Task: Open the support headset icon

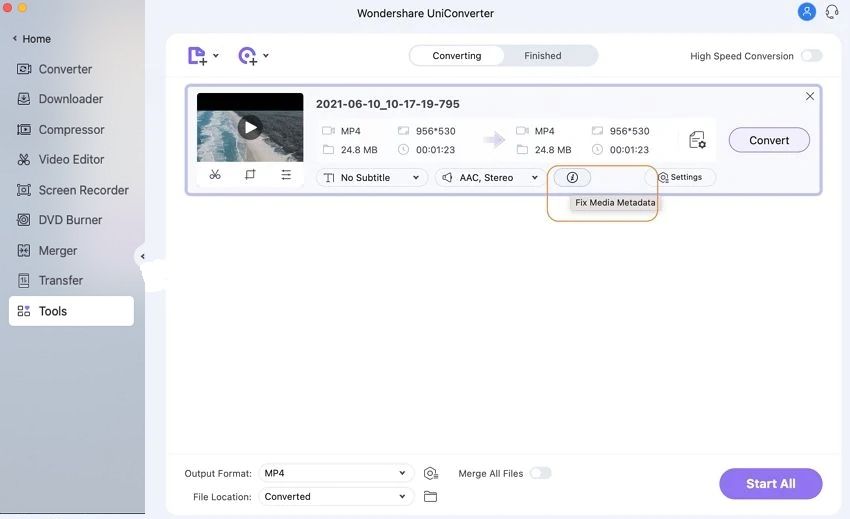Action: 832,11
